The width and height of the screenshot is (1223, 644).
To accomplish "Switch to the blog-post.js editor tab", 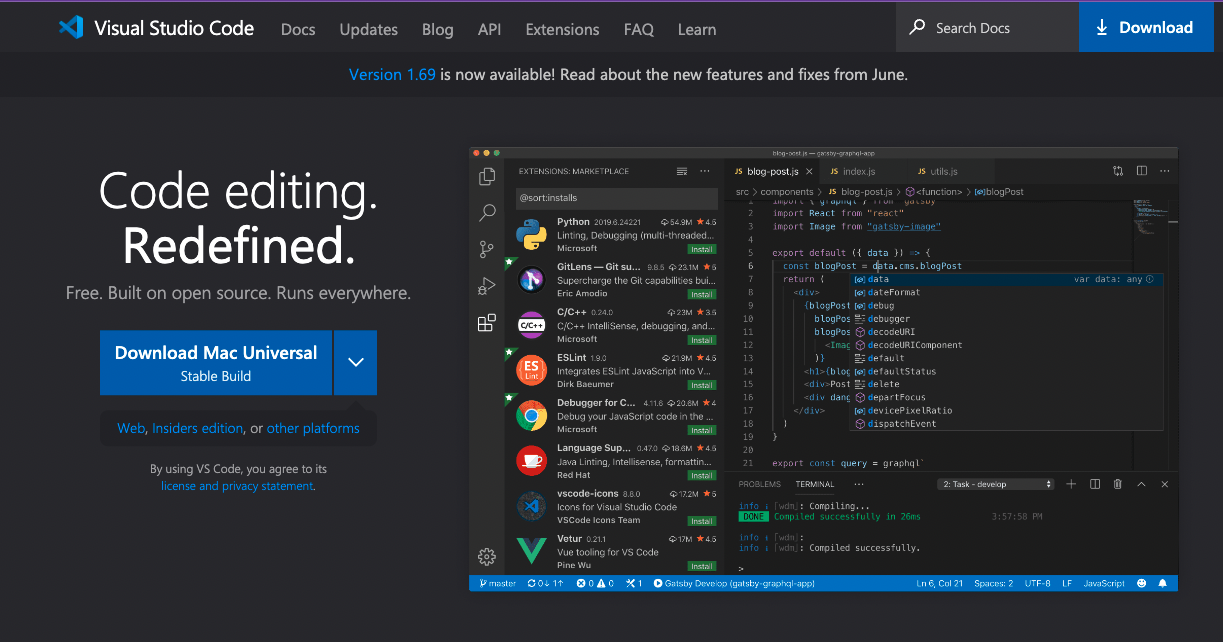I will (770, 172).
